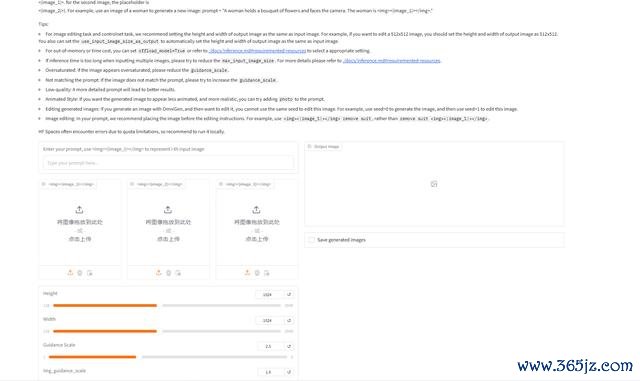The image size is (640, 381).
Task: Focus the prompt text box
Action: coord(168,163)
